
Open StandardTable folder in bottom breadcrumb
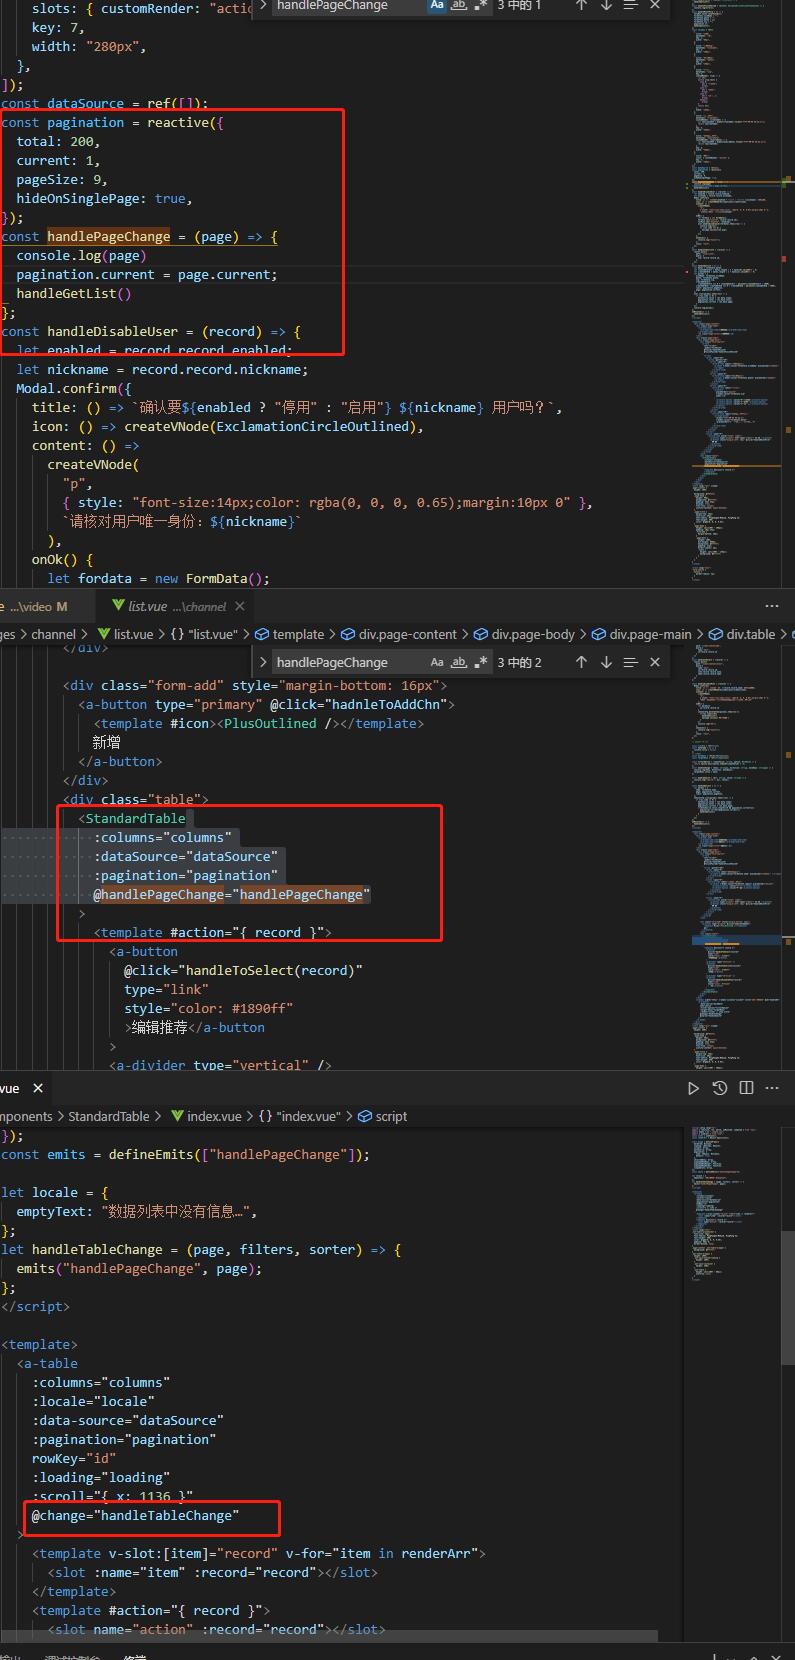tap(108, 1116)
